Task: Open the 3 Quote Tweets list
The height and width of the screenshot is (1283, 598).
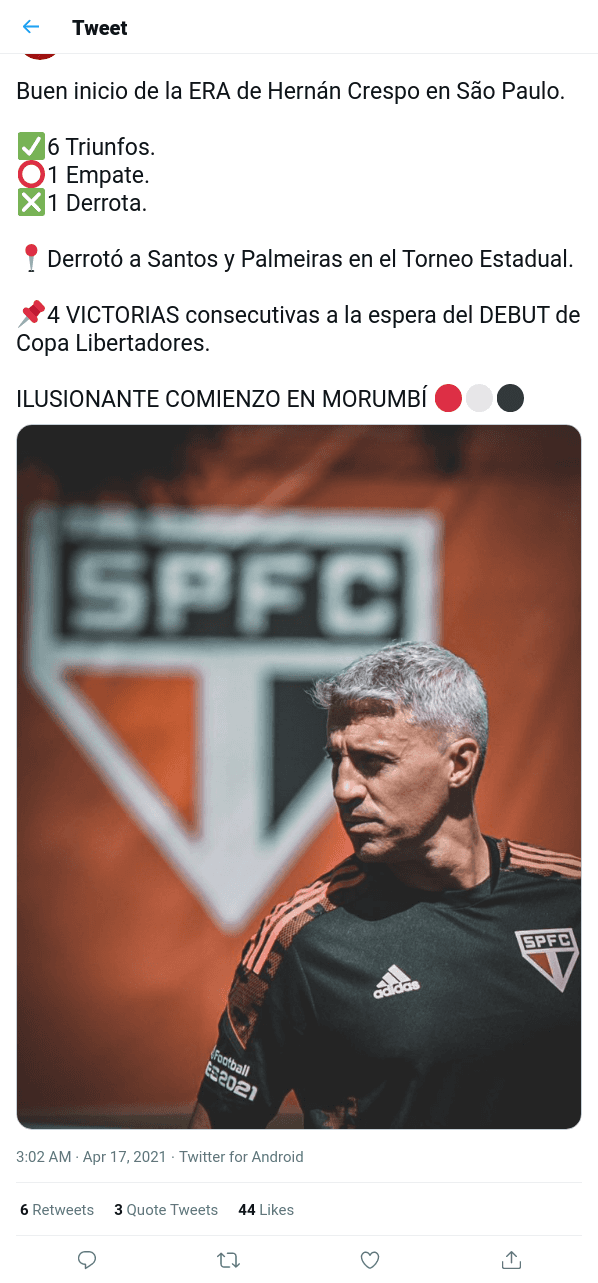Action: pyautogui.click(x=166, y=1210)
